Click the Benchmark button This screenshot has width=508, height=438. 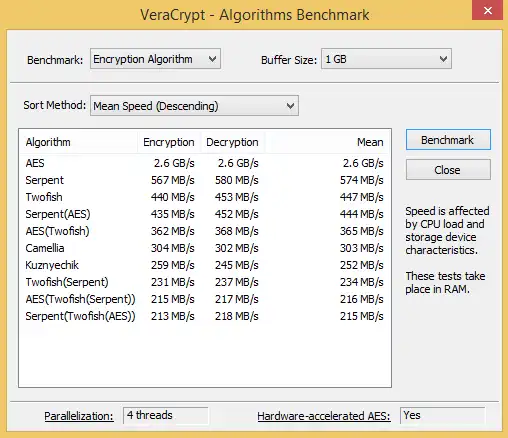448,140
